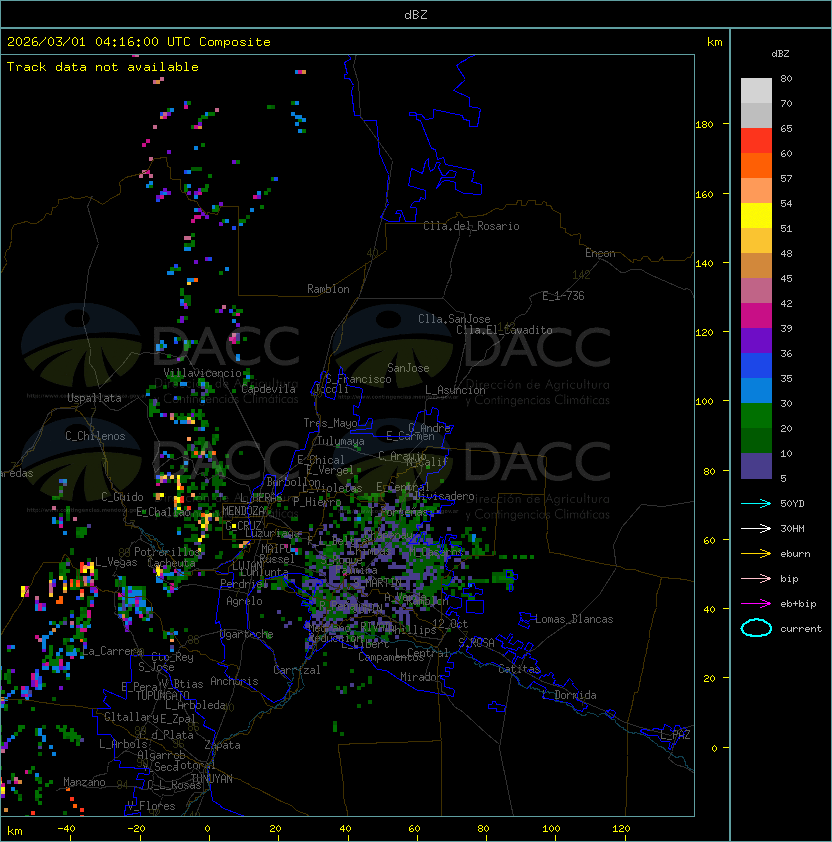Screen dimensions: 832x842
Task: Click the pink bip arrow icon
Action: (x=756, y=578)
